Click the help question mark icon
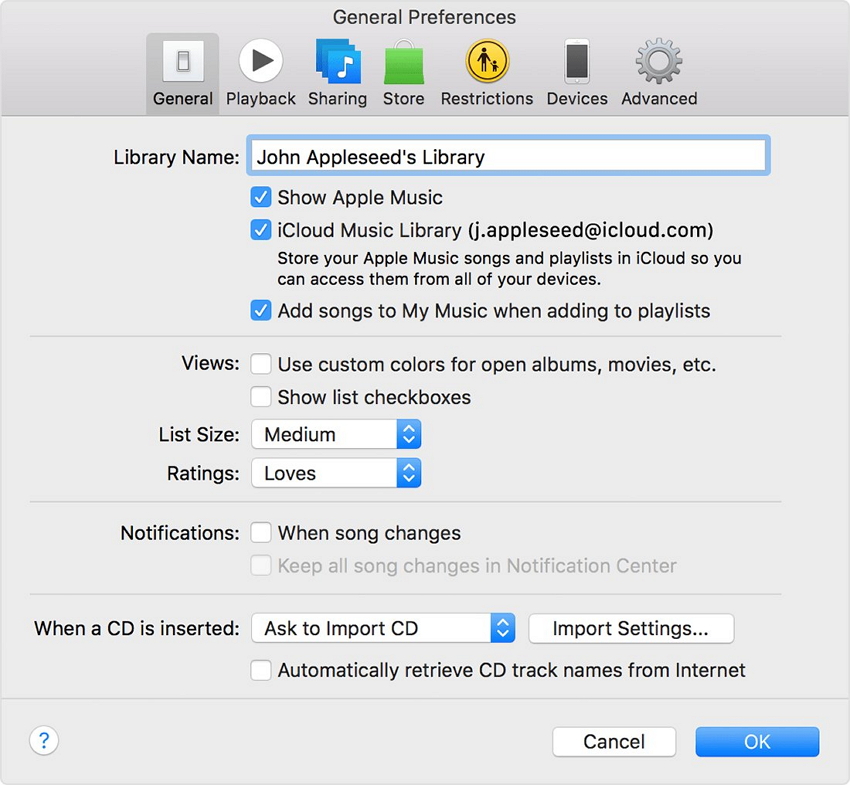The width and height of the screenshot is (850, 785). [x=44, y=741]
